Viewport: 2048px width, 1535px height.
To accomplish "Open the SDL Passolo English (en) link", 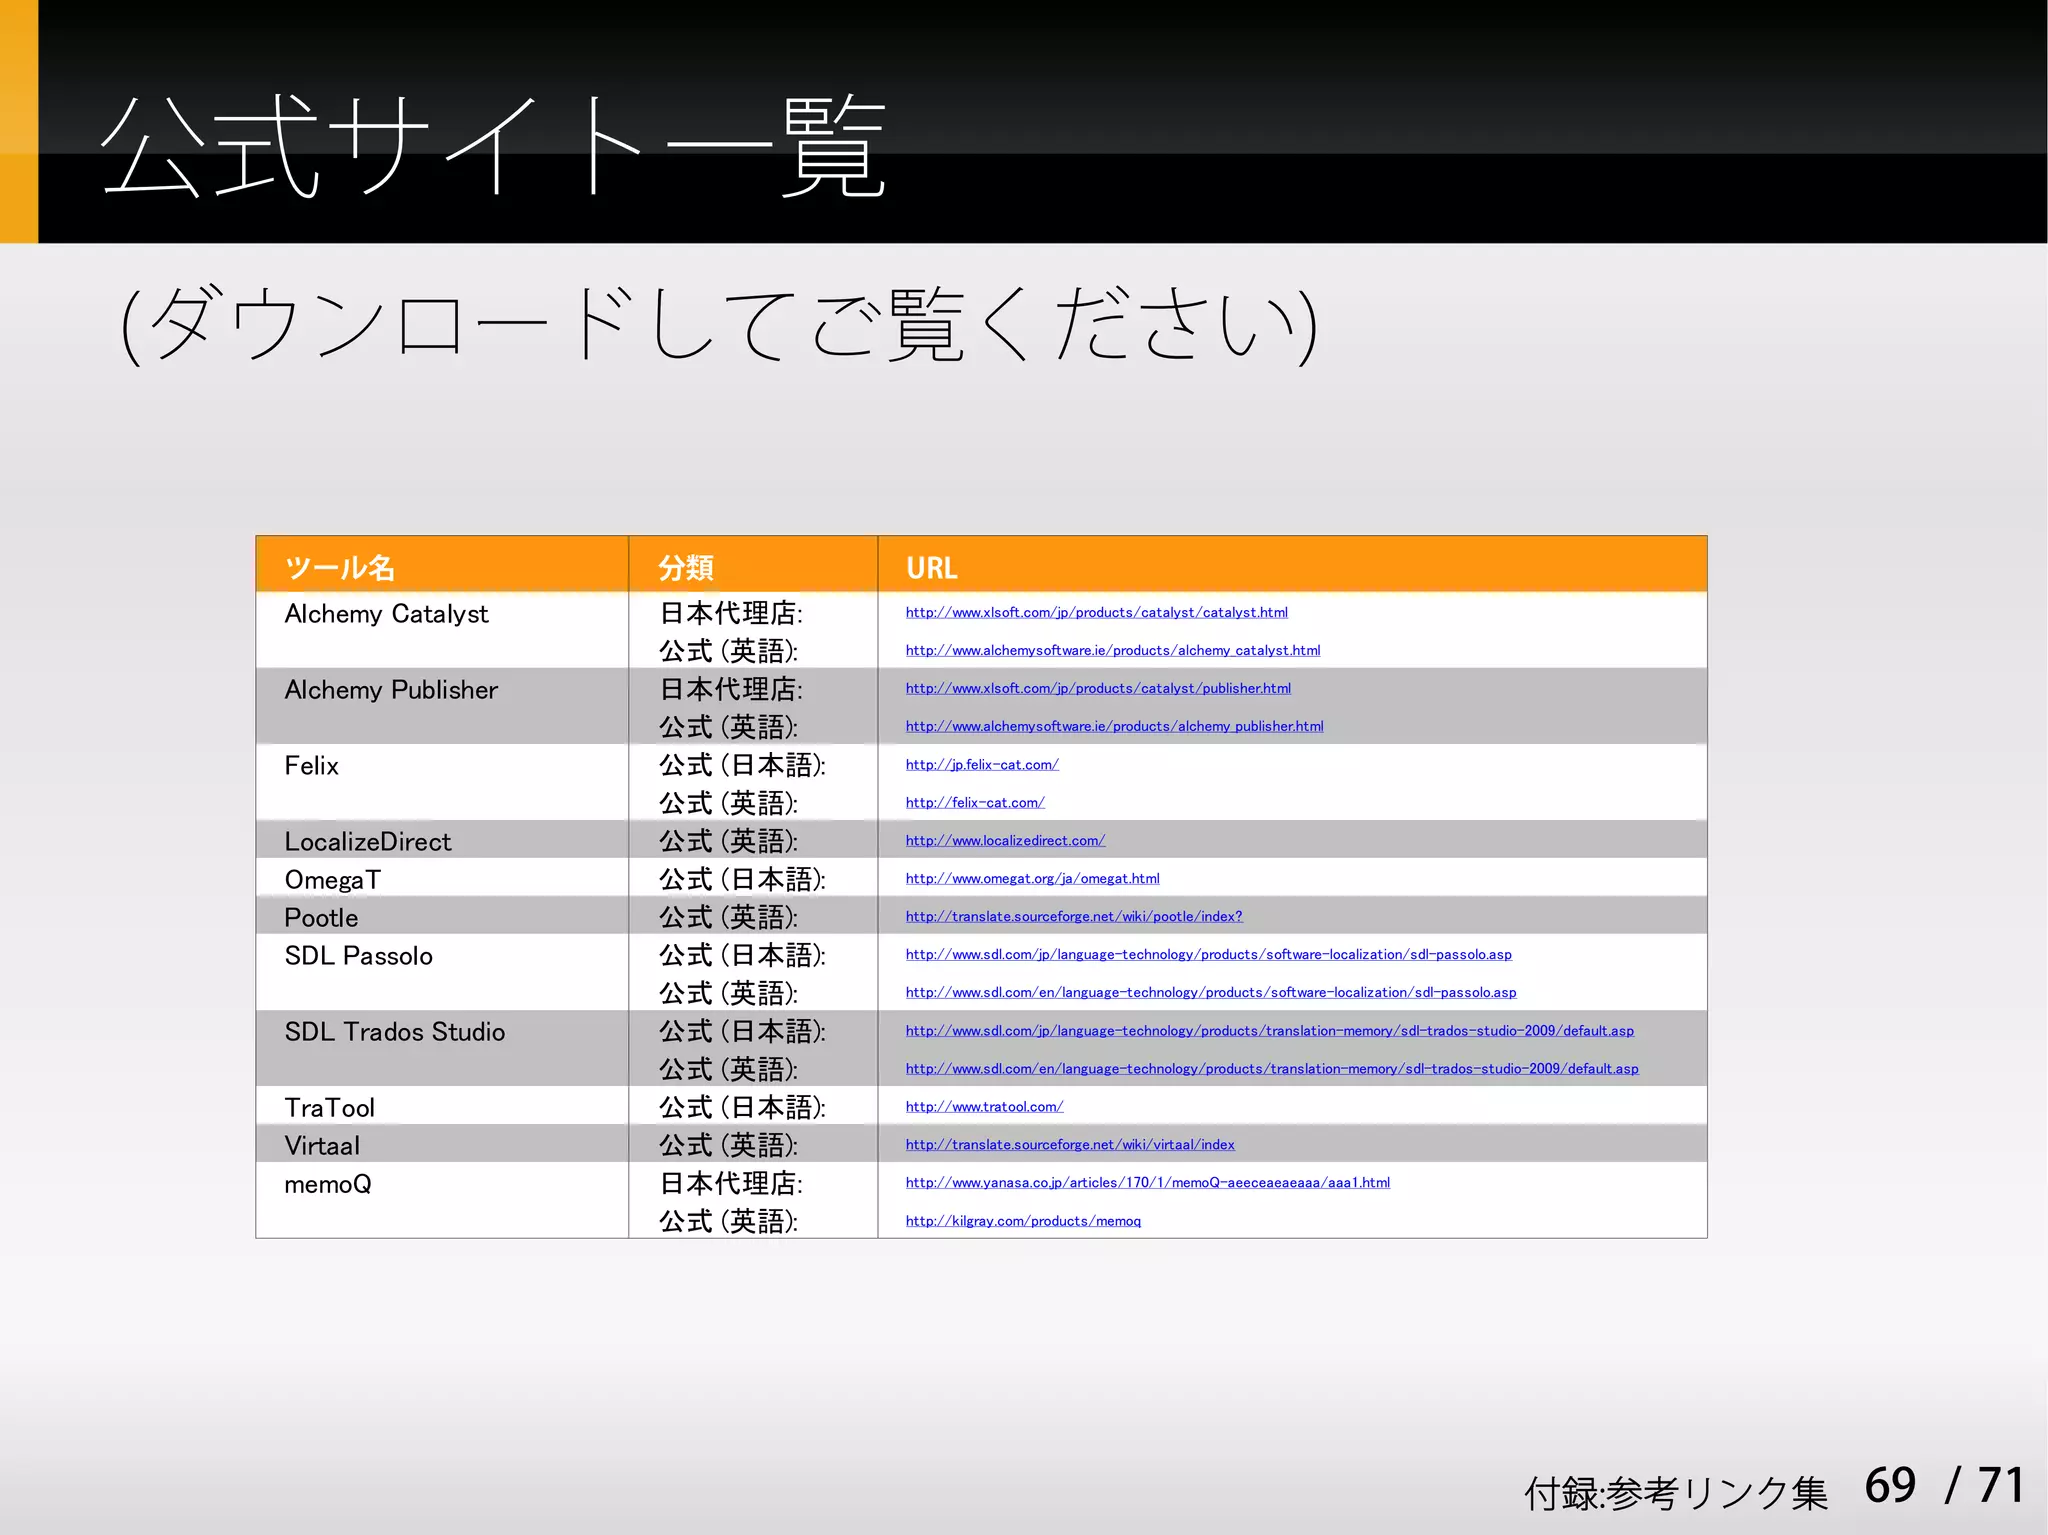I will point(1210,992).
